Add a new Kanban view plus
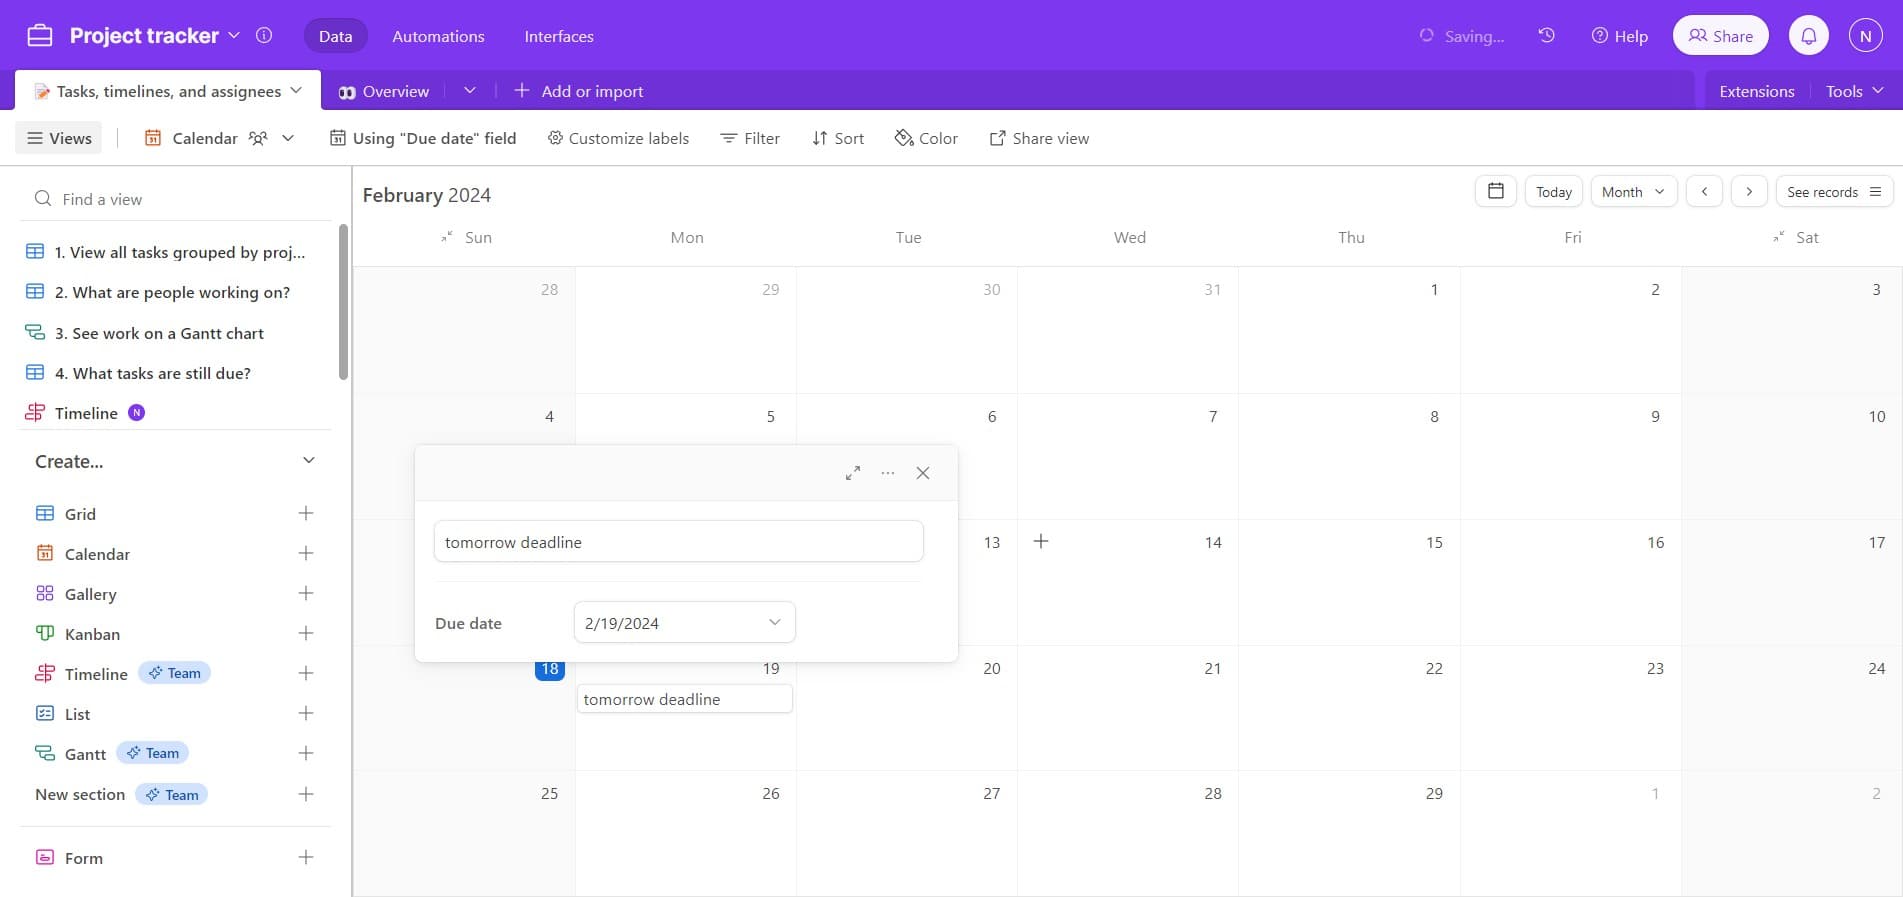This screenshot has height=897, width=1903. [x=306, y=633]
